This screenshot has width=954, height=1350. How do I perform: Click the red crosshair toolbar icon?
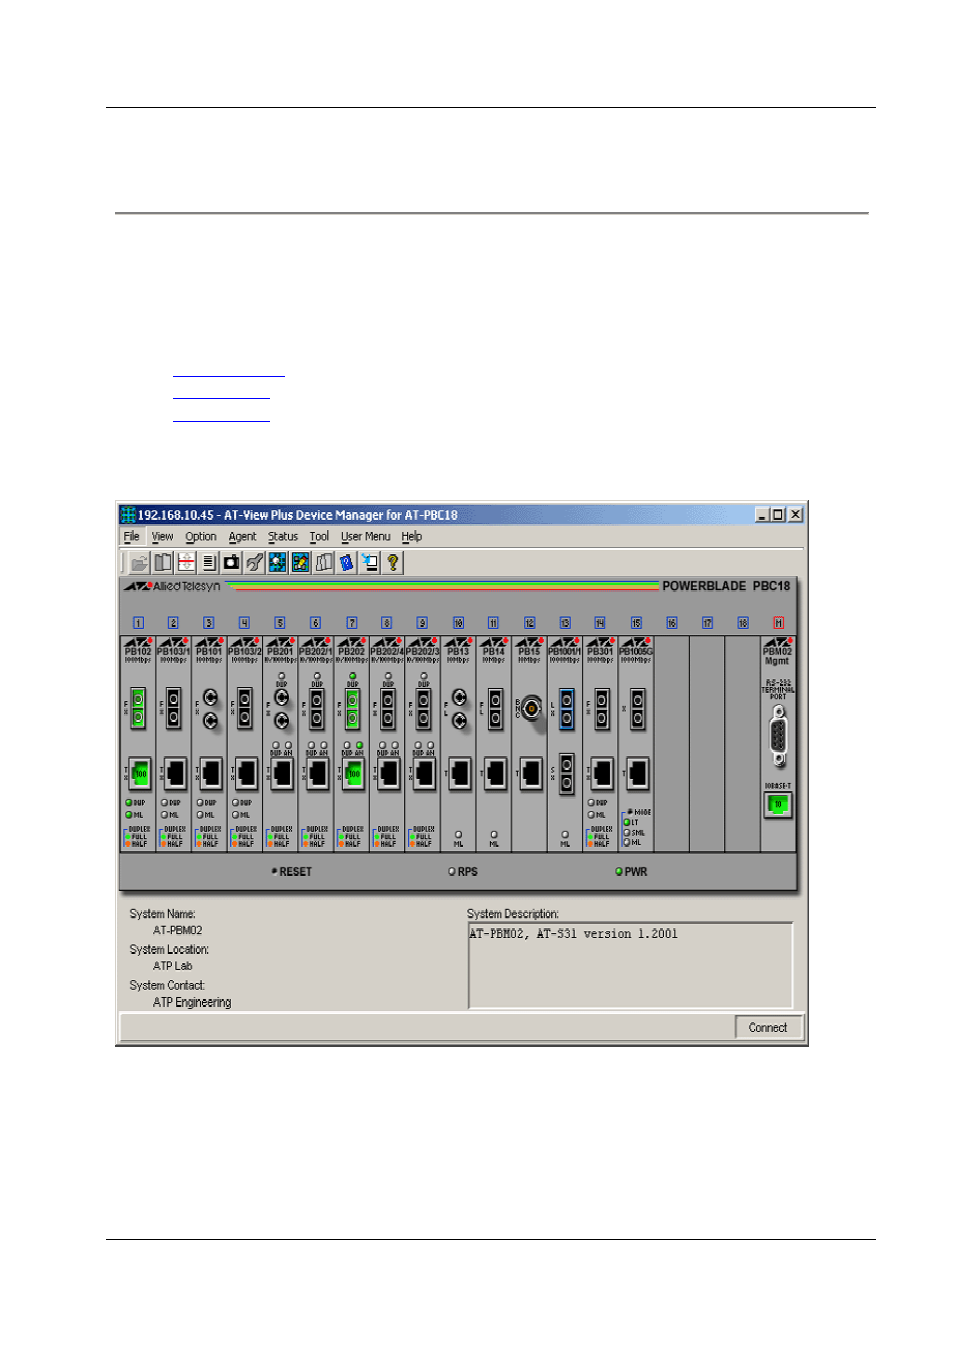click(x=186, y=563)
